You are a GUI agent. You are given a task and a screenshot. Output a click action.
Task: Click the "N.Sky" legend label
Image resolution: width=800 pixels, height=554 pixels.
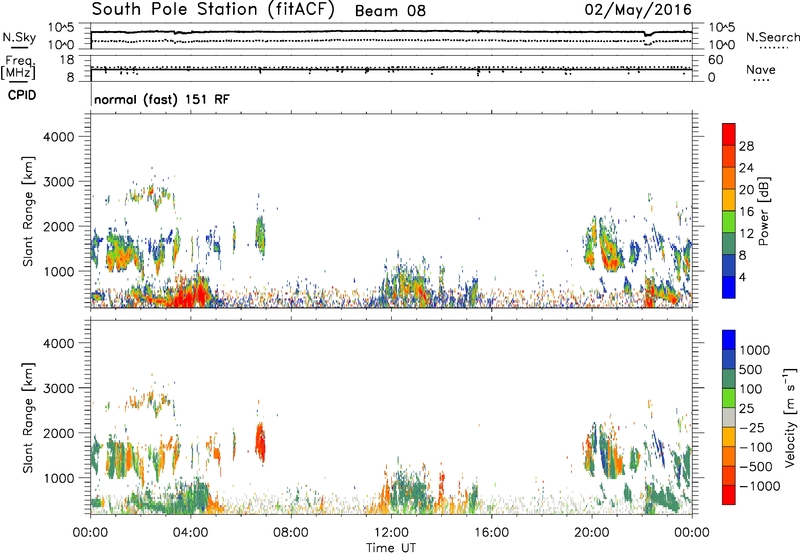(19, 37)
